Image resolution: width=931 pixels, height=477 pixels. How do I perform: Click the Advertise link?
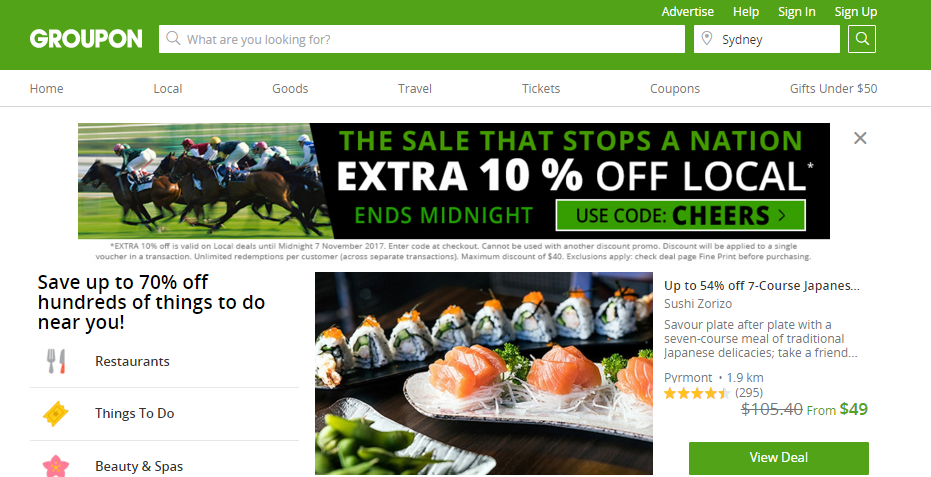[x=688, y=12]
